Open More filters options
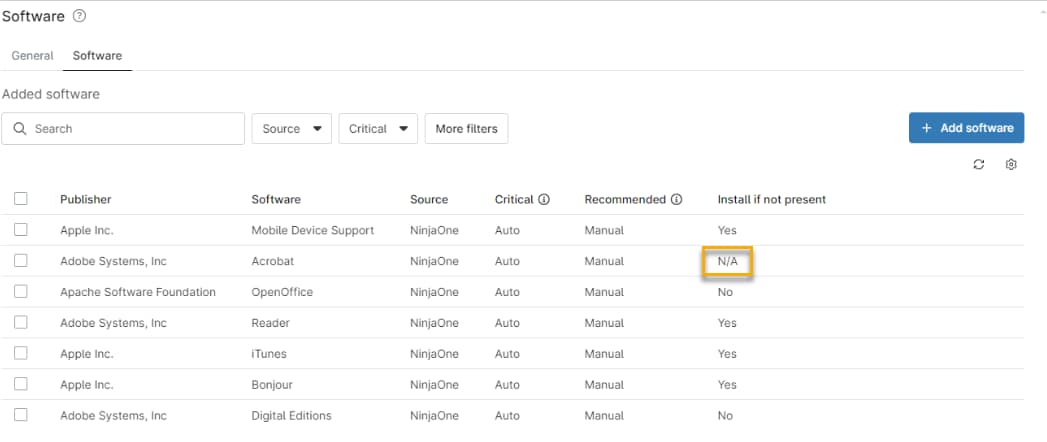The image size is (1047, 442). point(466,129)
